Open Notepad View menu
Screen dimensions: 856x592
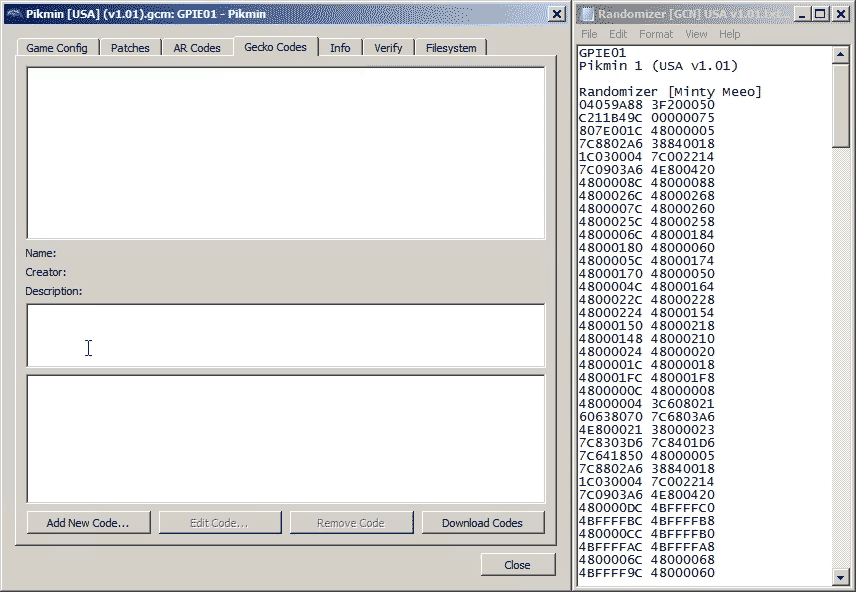[x=696, y=34]
